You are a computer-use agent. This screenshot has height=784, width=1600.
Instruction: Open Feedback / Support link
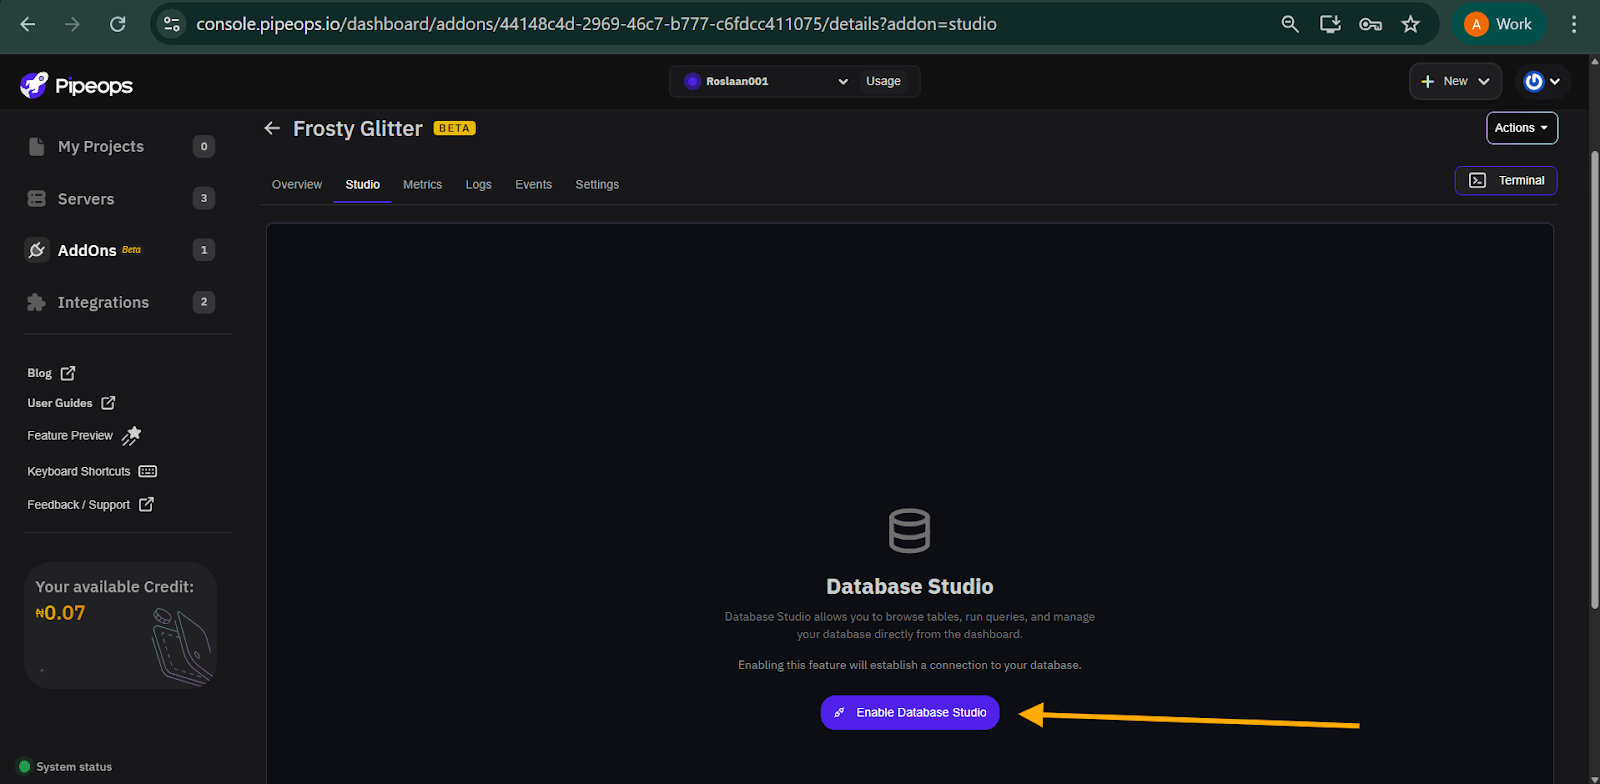pos(90,505)
